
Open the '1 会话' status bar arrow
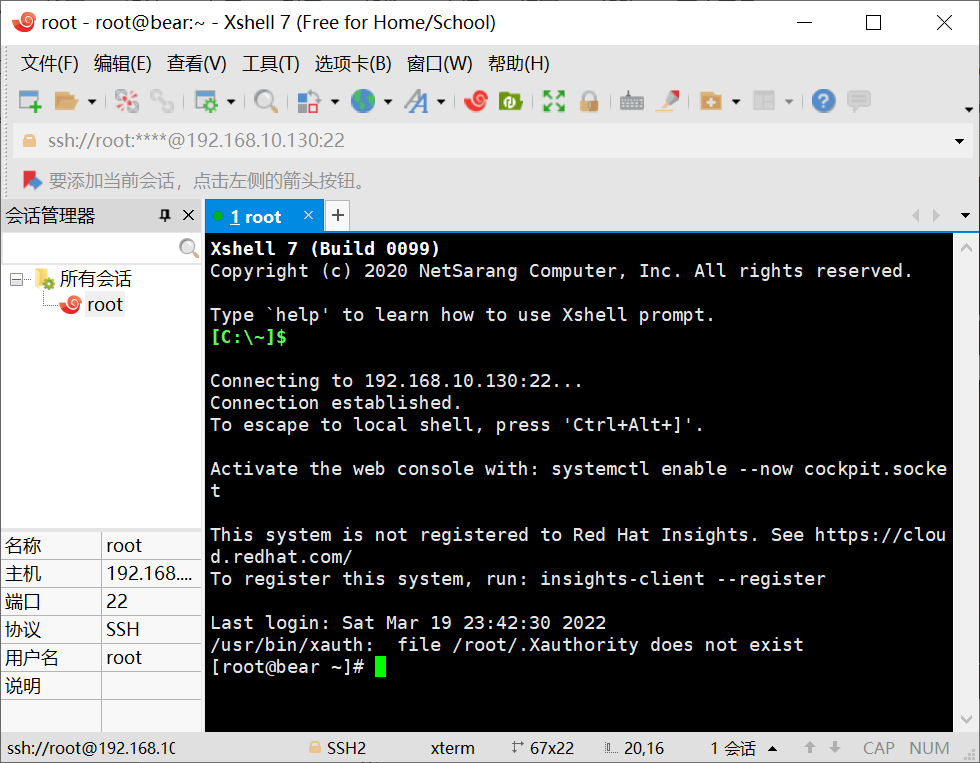tap(772, 748)
